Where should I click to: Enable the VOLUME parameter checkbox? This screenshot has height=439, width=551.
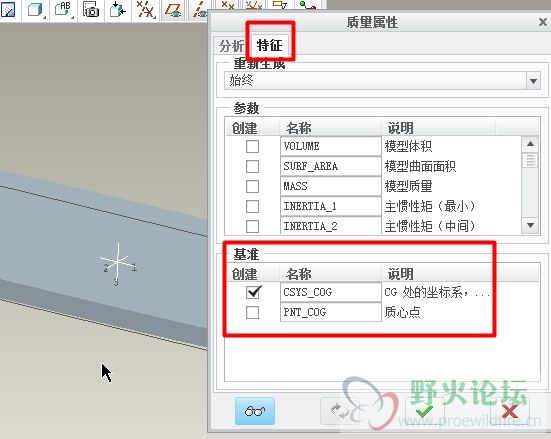coord(252,146)
